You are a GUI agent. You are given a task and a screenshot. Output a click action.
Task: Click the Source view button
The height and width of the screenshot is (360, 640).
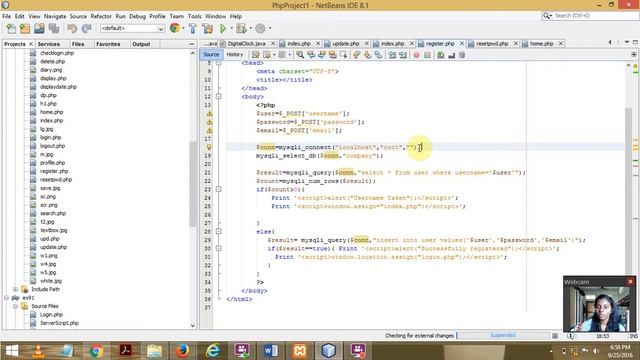click(211, 54)
